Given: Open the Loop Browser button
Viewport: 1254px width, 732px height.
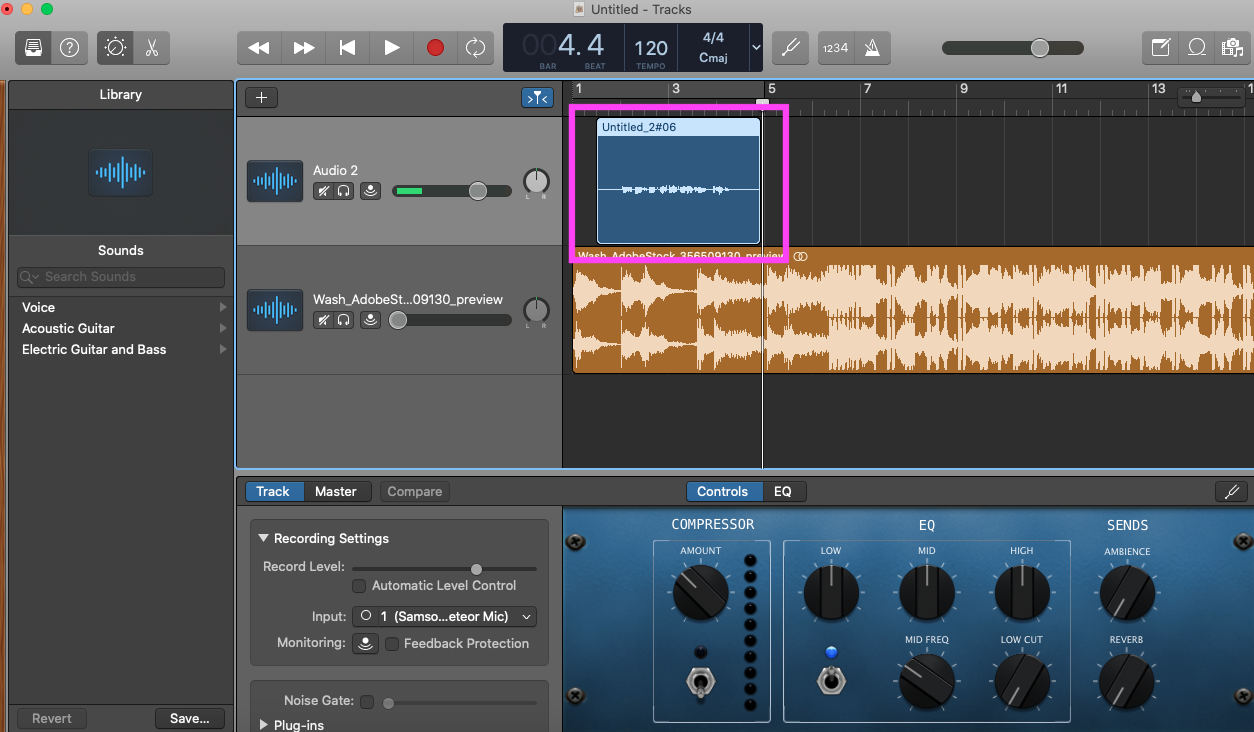Looking at the screenshot, I should pos(1196,47).
